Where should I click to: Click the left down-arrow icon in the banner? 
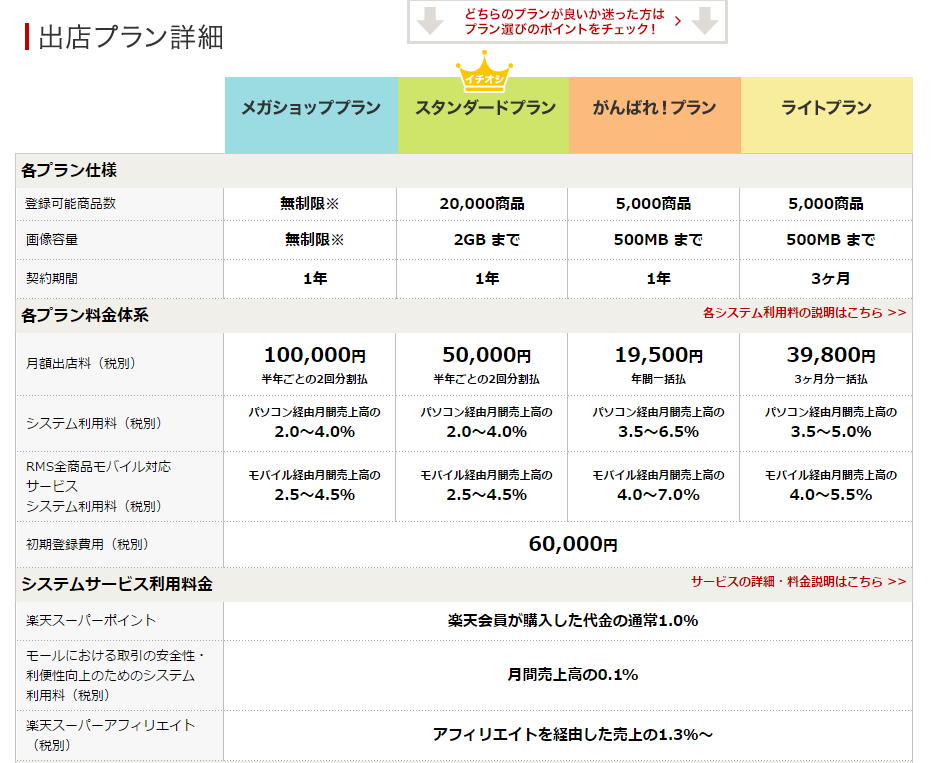pyautogui.click(x=430, y=21)
